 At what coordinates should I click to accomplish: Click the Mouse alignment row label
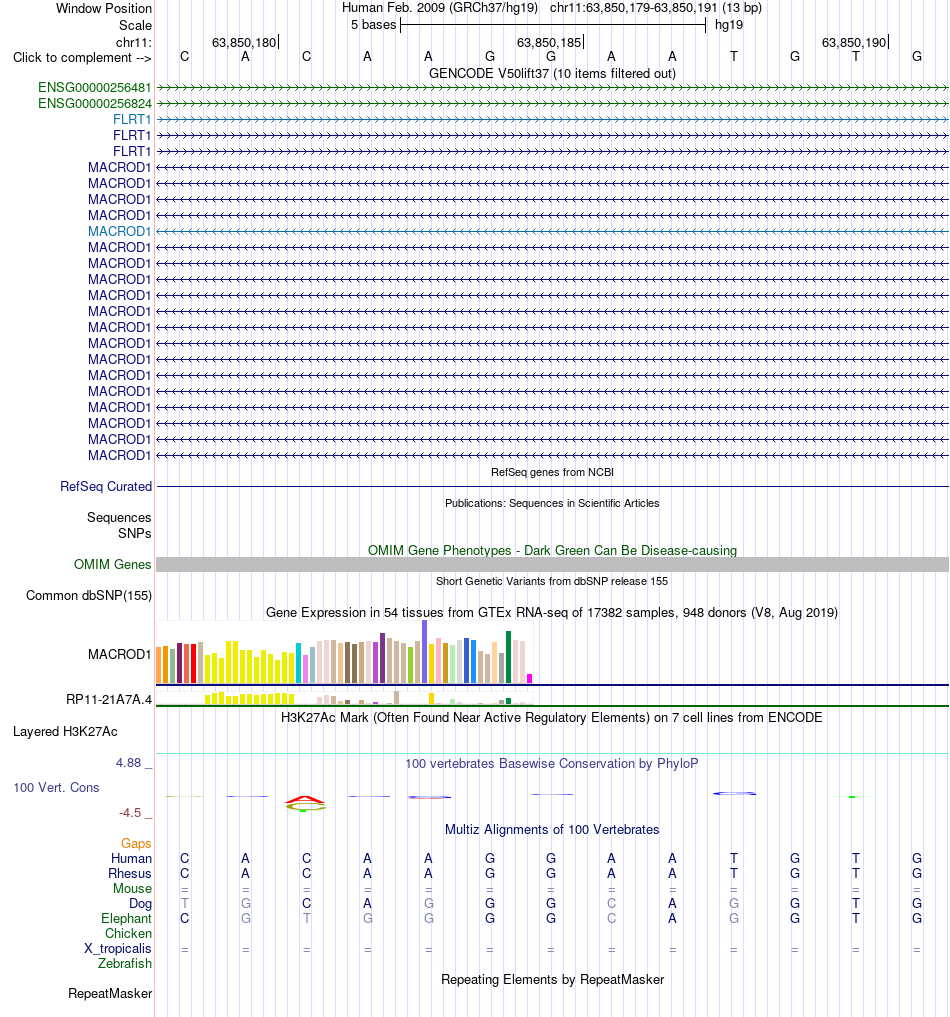pyautogui.click(x=132, y=889)
